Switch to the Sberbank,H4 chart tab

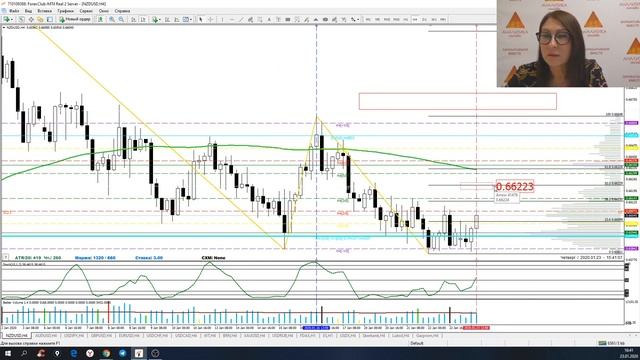(x=373, y=336)
